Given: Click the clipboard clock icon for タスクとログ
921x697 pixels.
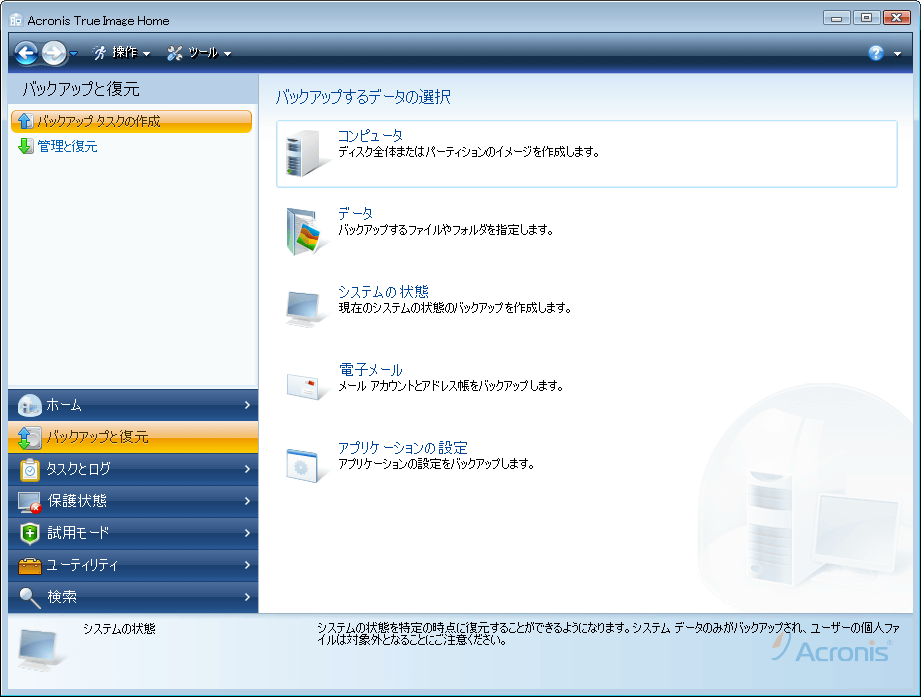Looking at the screenshot, I should click(29, 469).
